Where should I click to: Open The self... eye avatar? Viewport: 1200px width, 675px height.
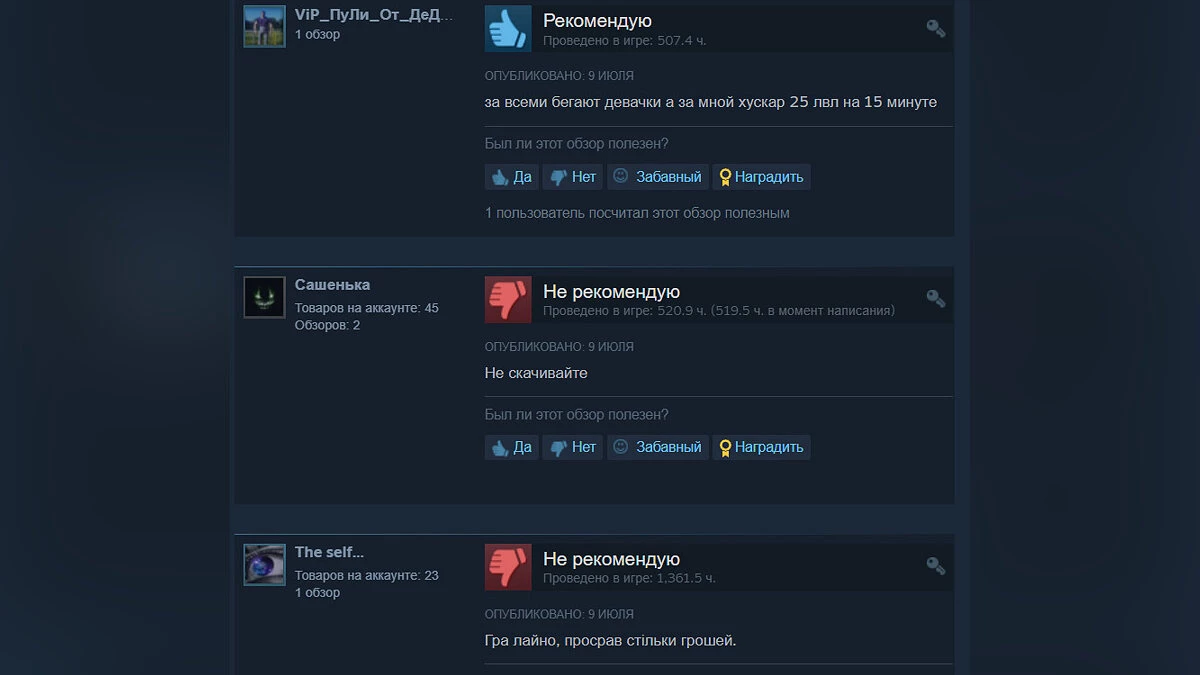(265, 565)
